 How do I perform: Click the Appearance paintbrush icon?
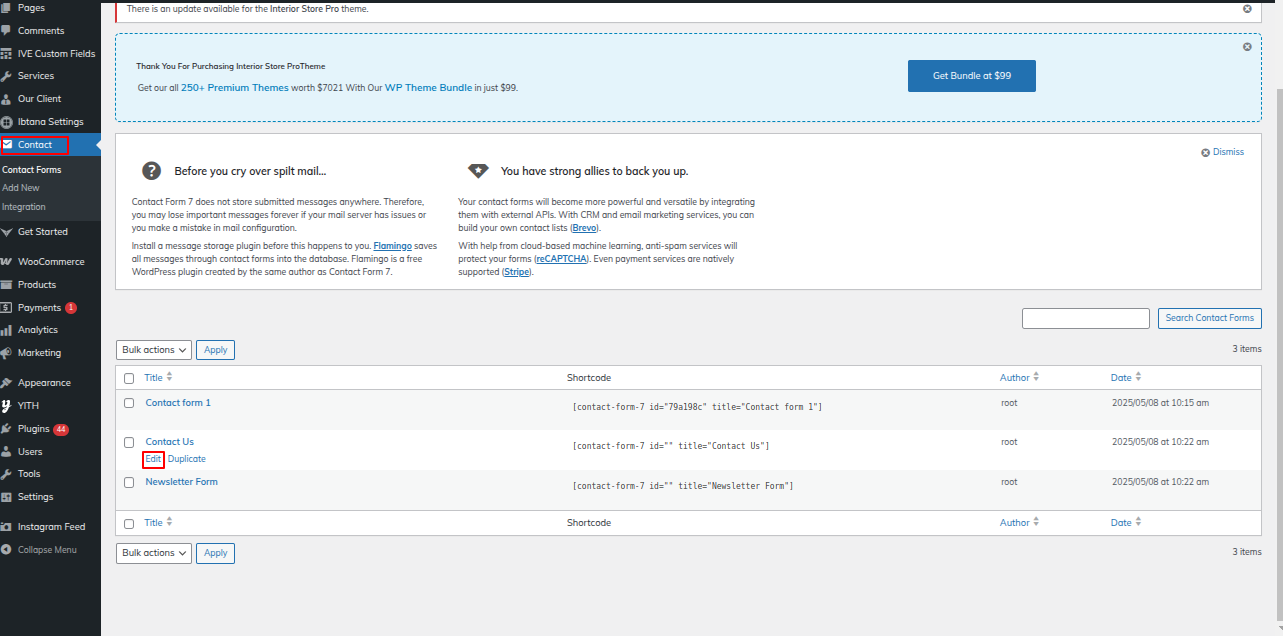7,383
